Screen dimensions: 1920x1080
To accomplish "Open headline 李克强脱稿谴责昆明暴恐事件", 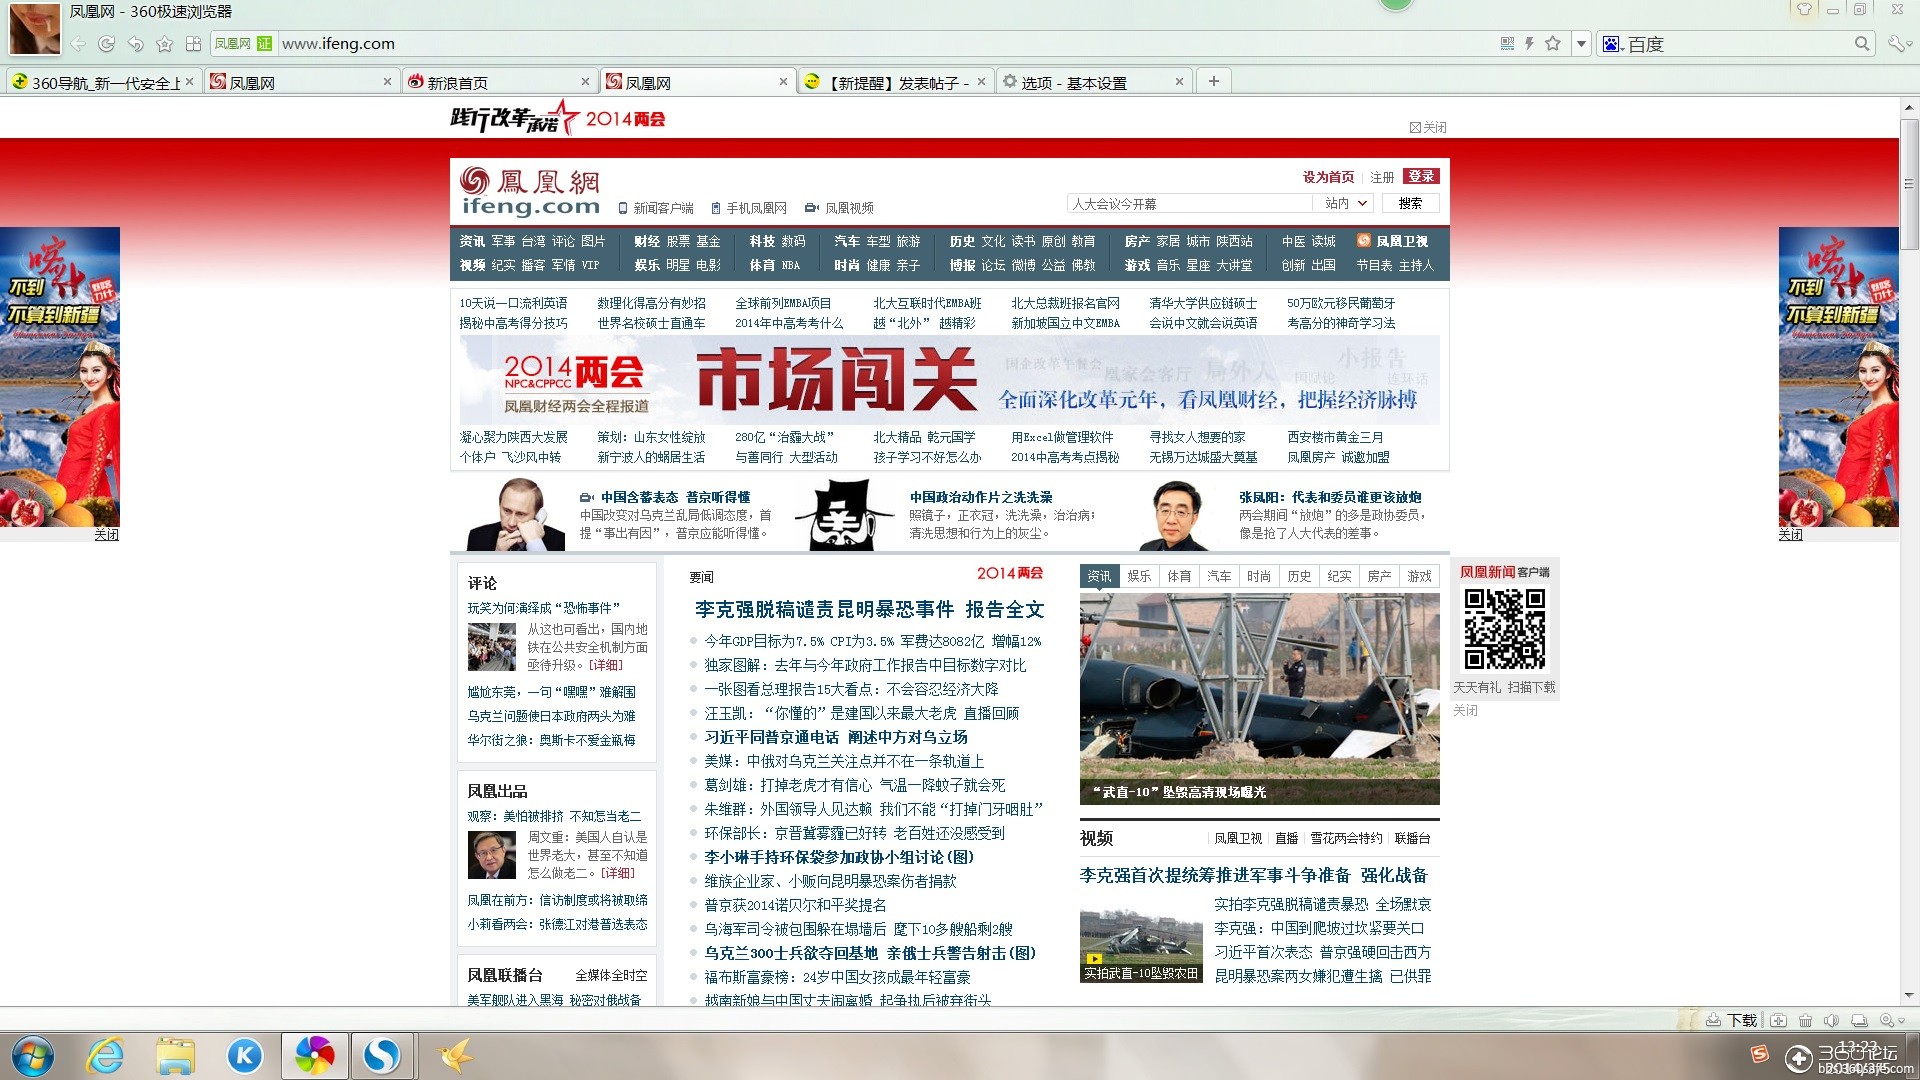I will click(x=823, y=609).
